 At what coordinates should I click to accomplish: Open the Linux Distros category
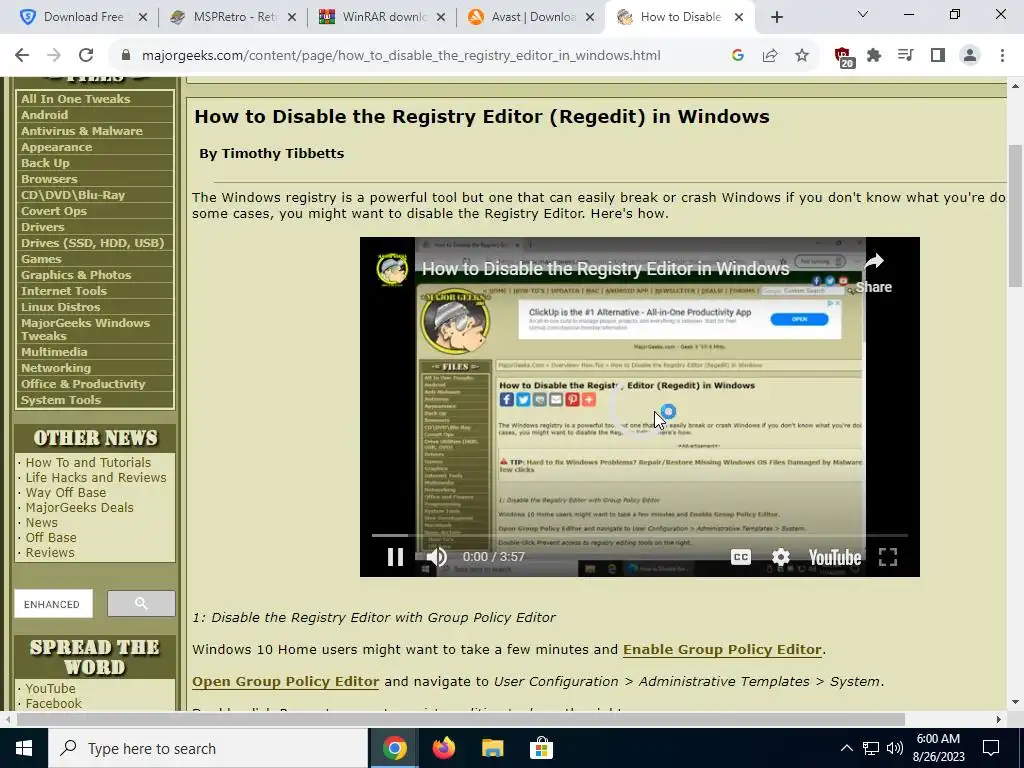click(60, 307)
